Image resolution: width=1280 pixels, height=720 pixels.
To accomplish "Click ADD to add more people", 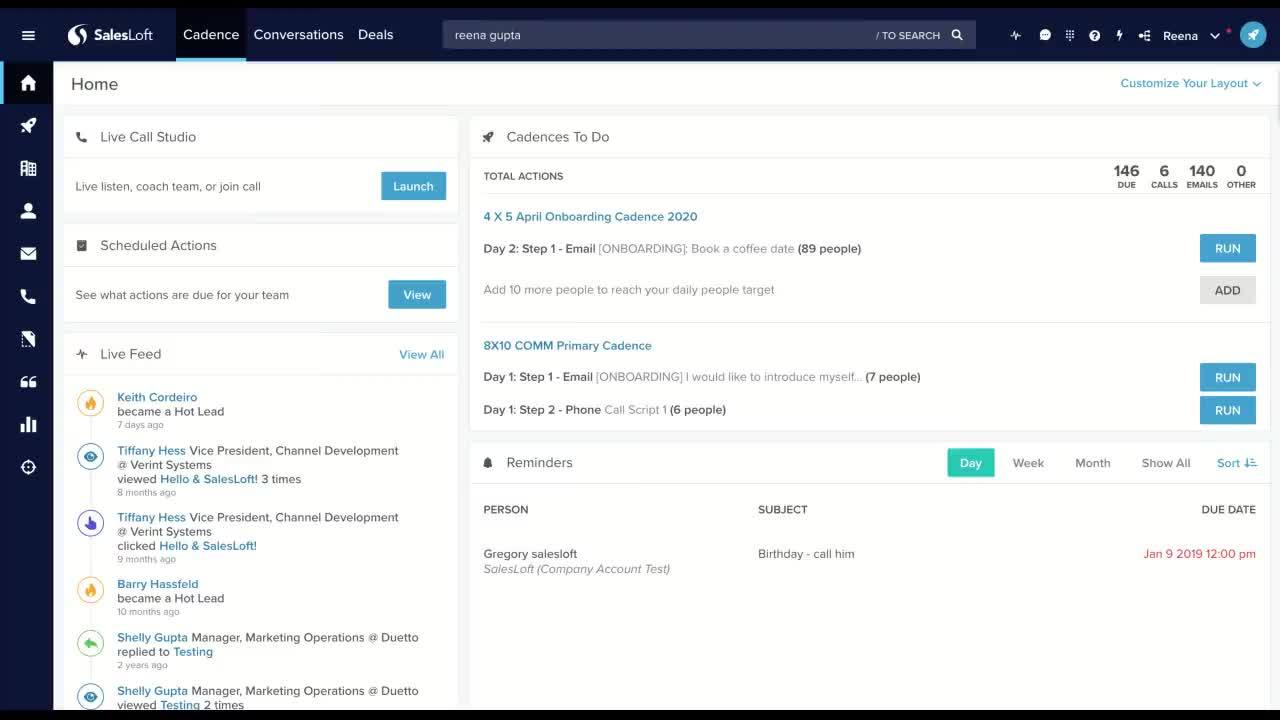I will [1228, 290].
